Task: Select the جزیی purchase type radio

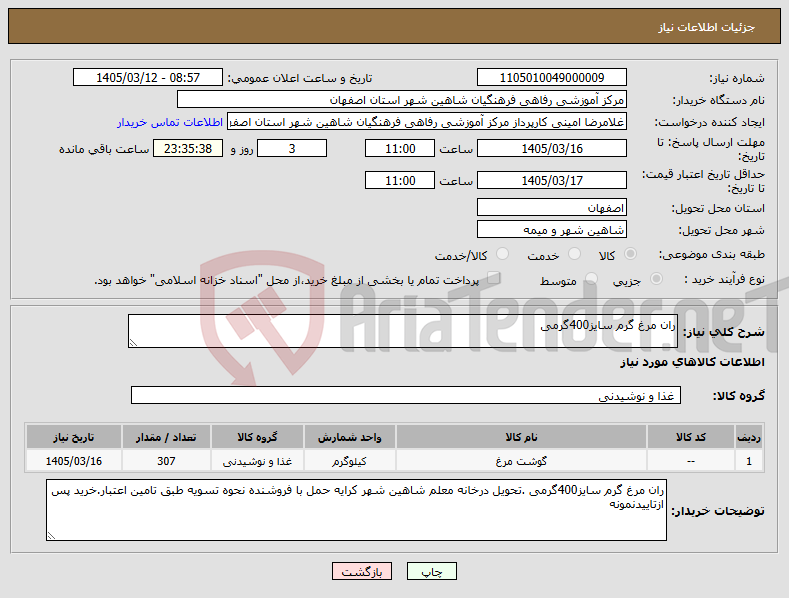Action: coord(656,278)
